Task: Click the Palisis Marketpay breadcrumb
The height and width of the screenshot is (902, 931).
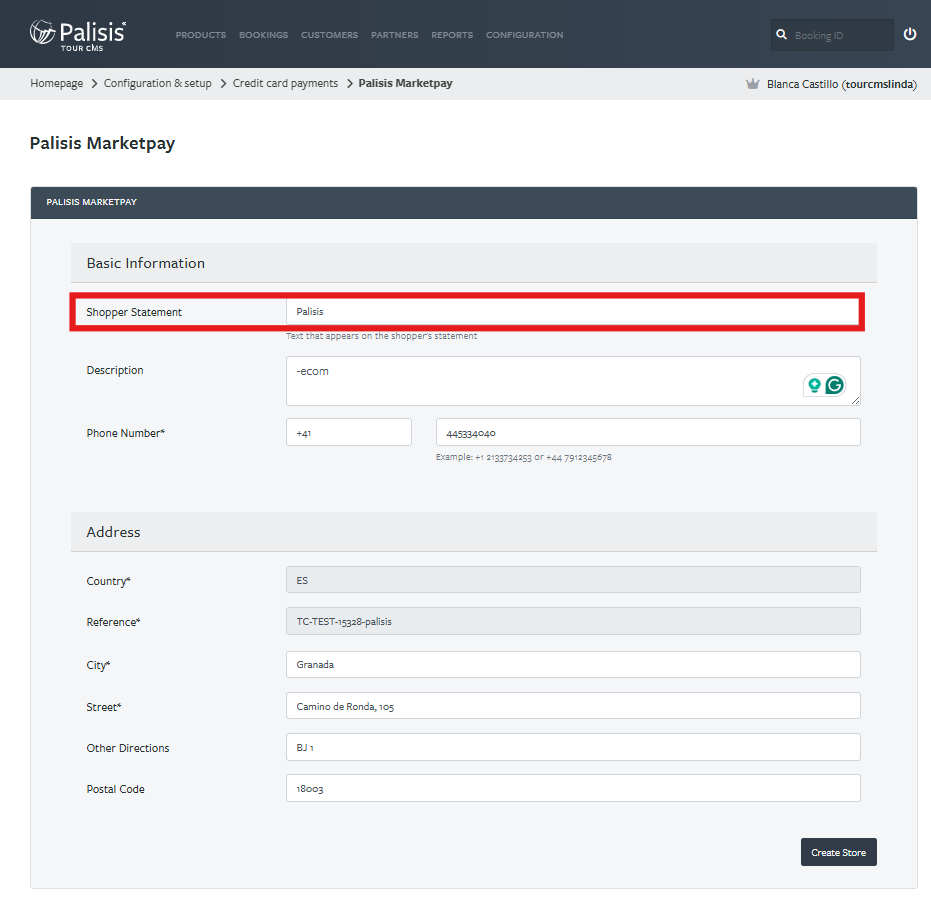Action: [x=406, y=83]
